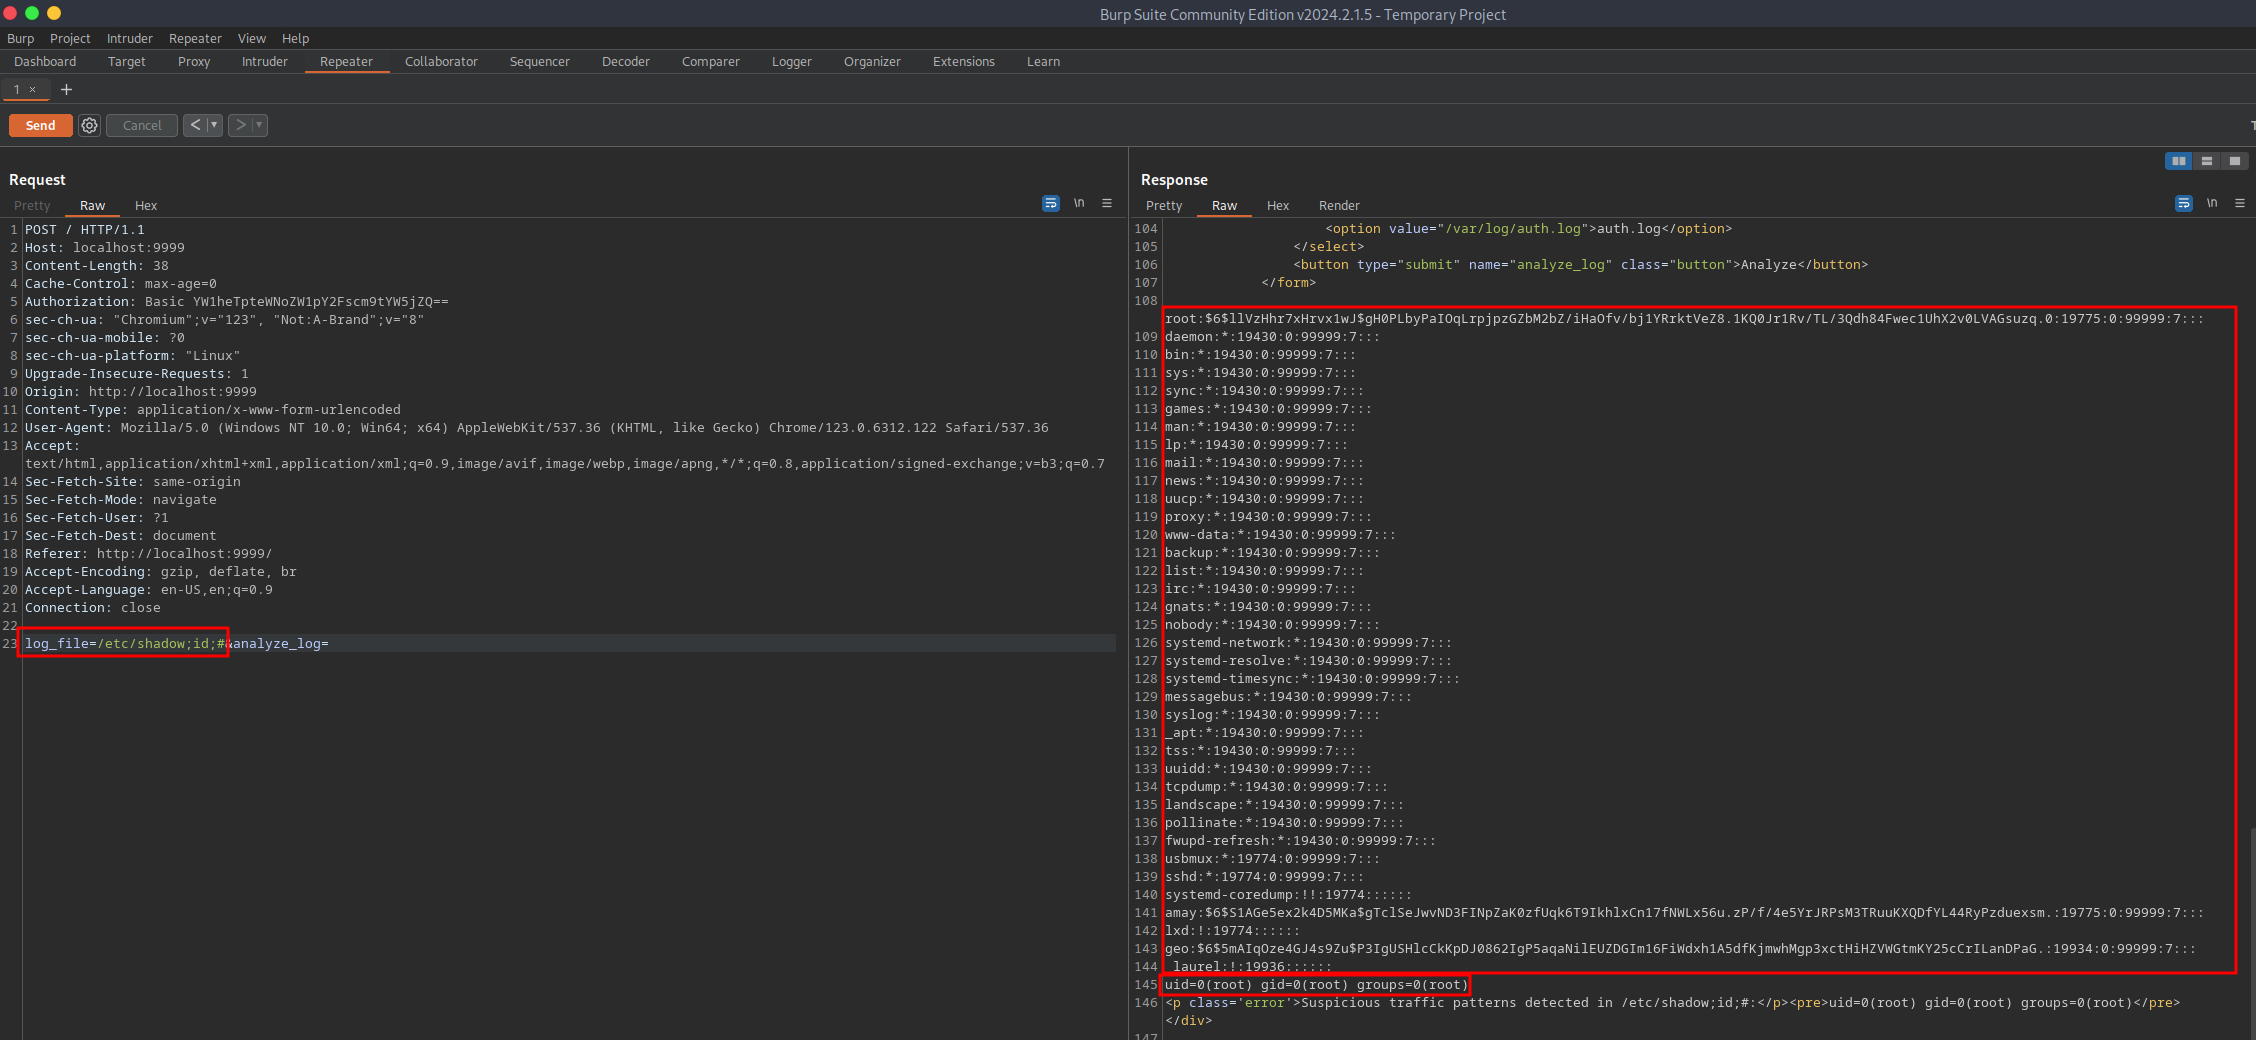Switch to the Sequencer tab
This screenshot has width=2256, height=1040.
(540, 61)
